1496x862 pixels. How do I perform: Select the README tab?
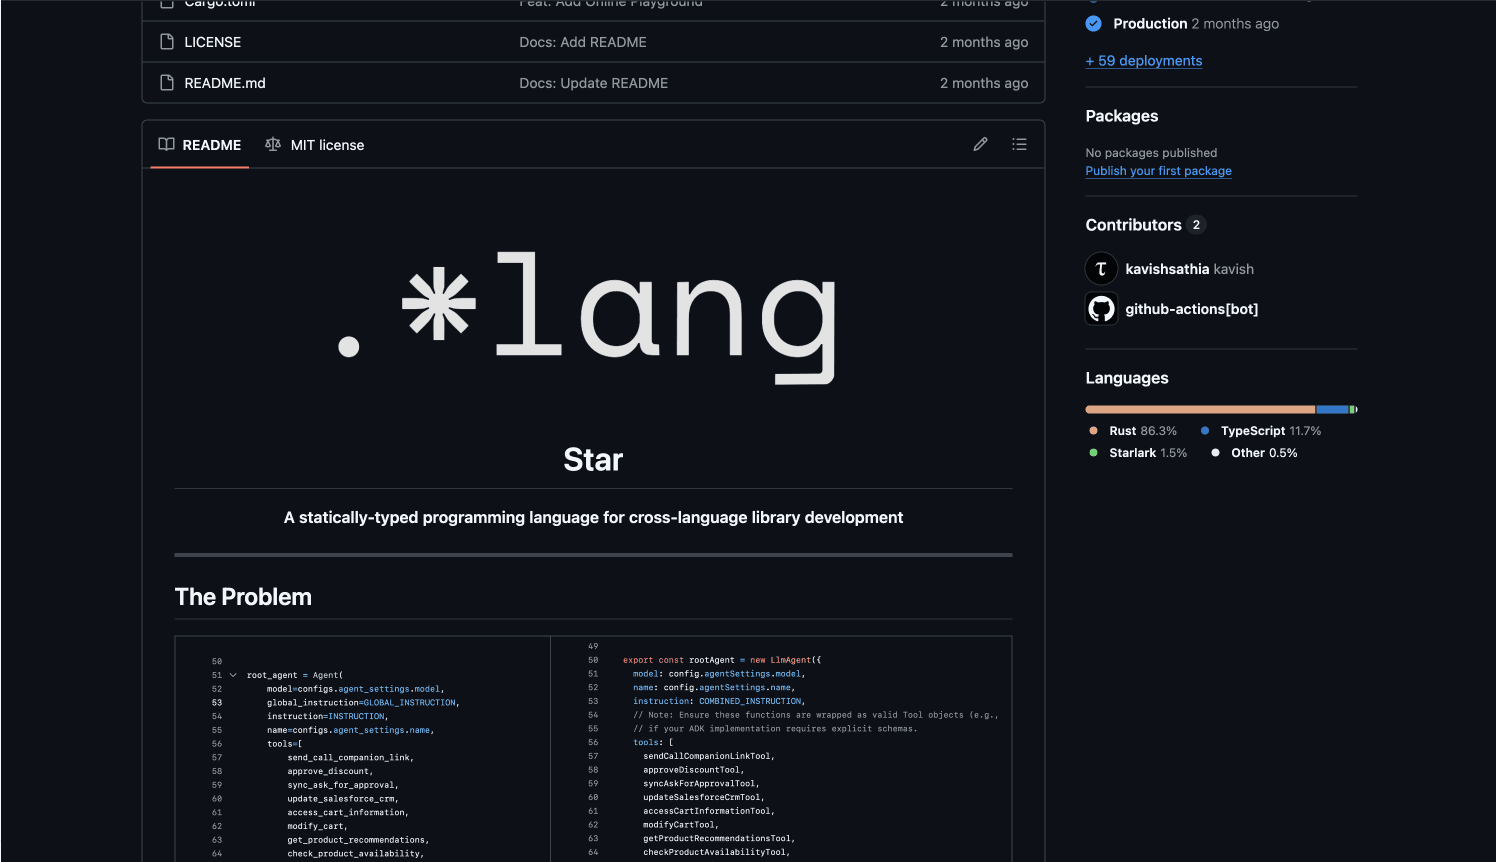click(x=210, y=144)
